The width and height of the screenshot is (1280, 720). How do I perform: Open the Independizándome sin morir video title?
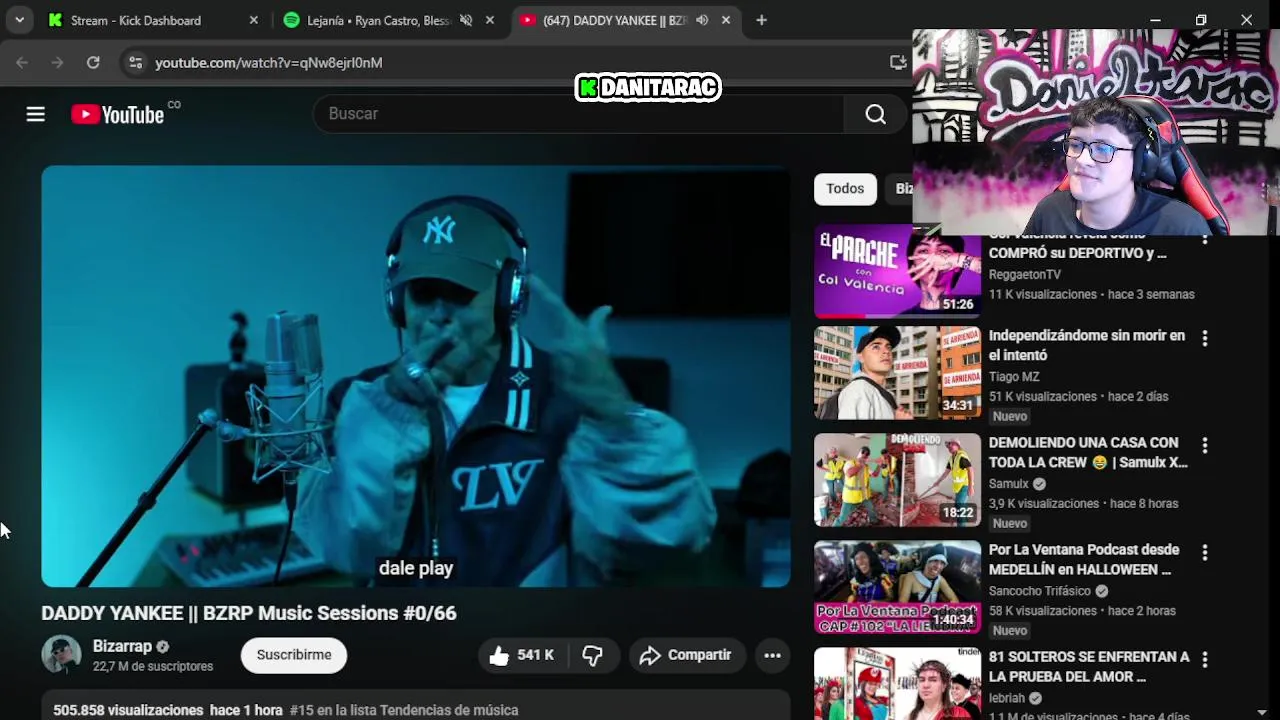(x=1087, y=345)
